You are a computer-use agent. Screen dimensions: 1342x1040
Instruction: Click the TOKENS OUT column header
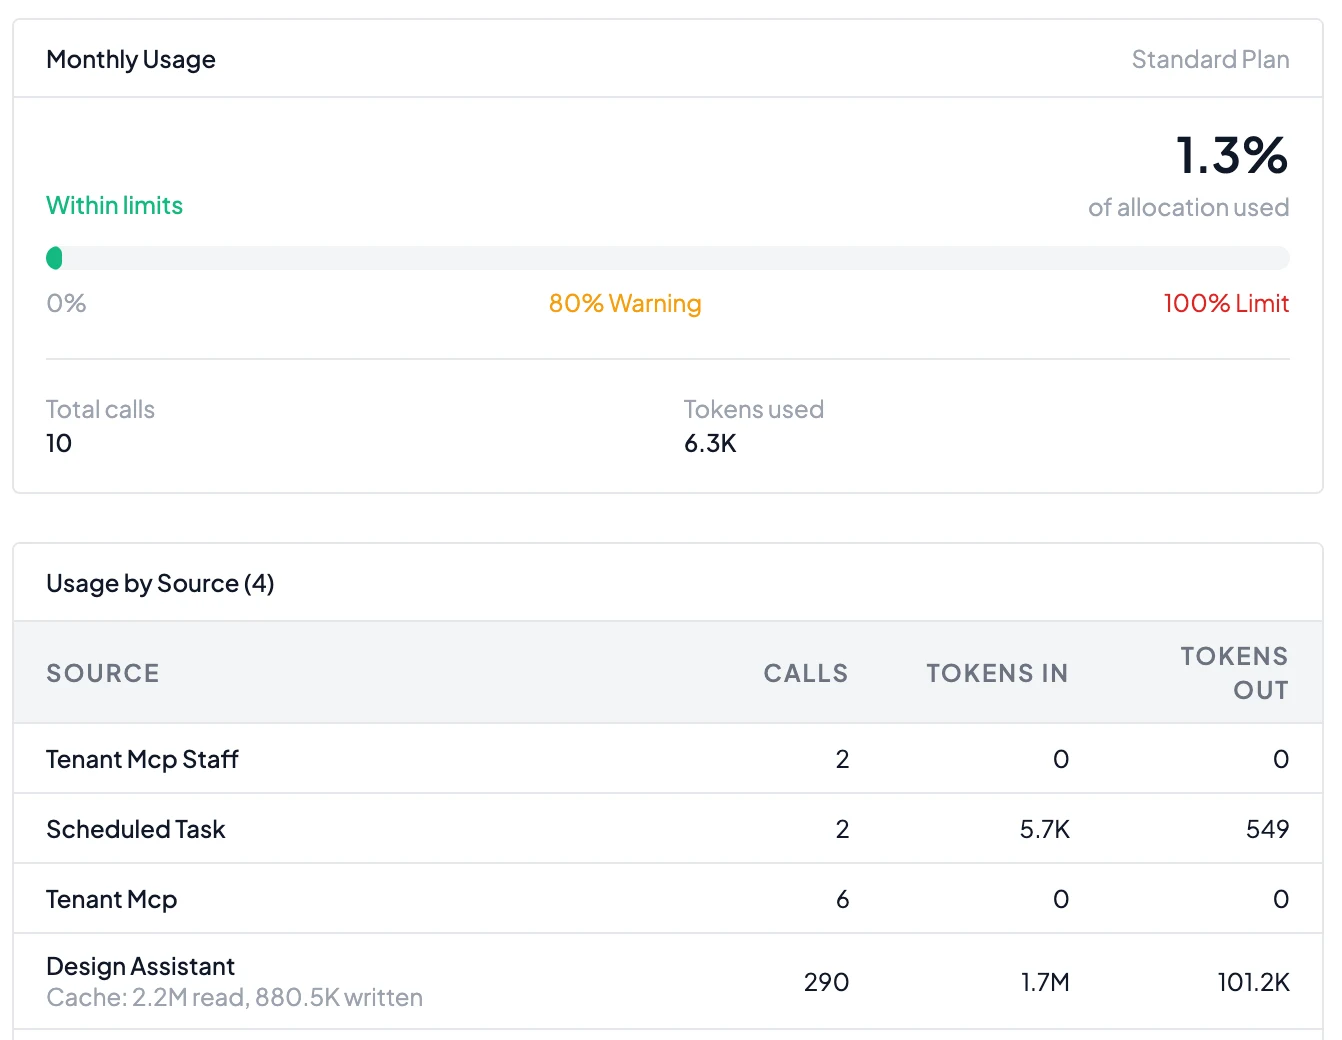tap(1234, 673)
